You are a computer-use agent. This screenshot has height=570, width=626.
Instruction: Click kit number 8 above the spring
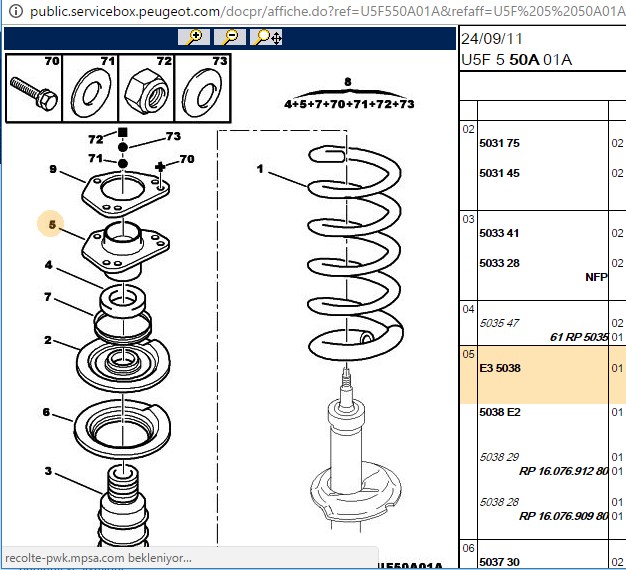pyautogui.click(x=348, y=82)
